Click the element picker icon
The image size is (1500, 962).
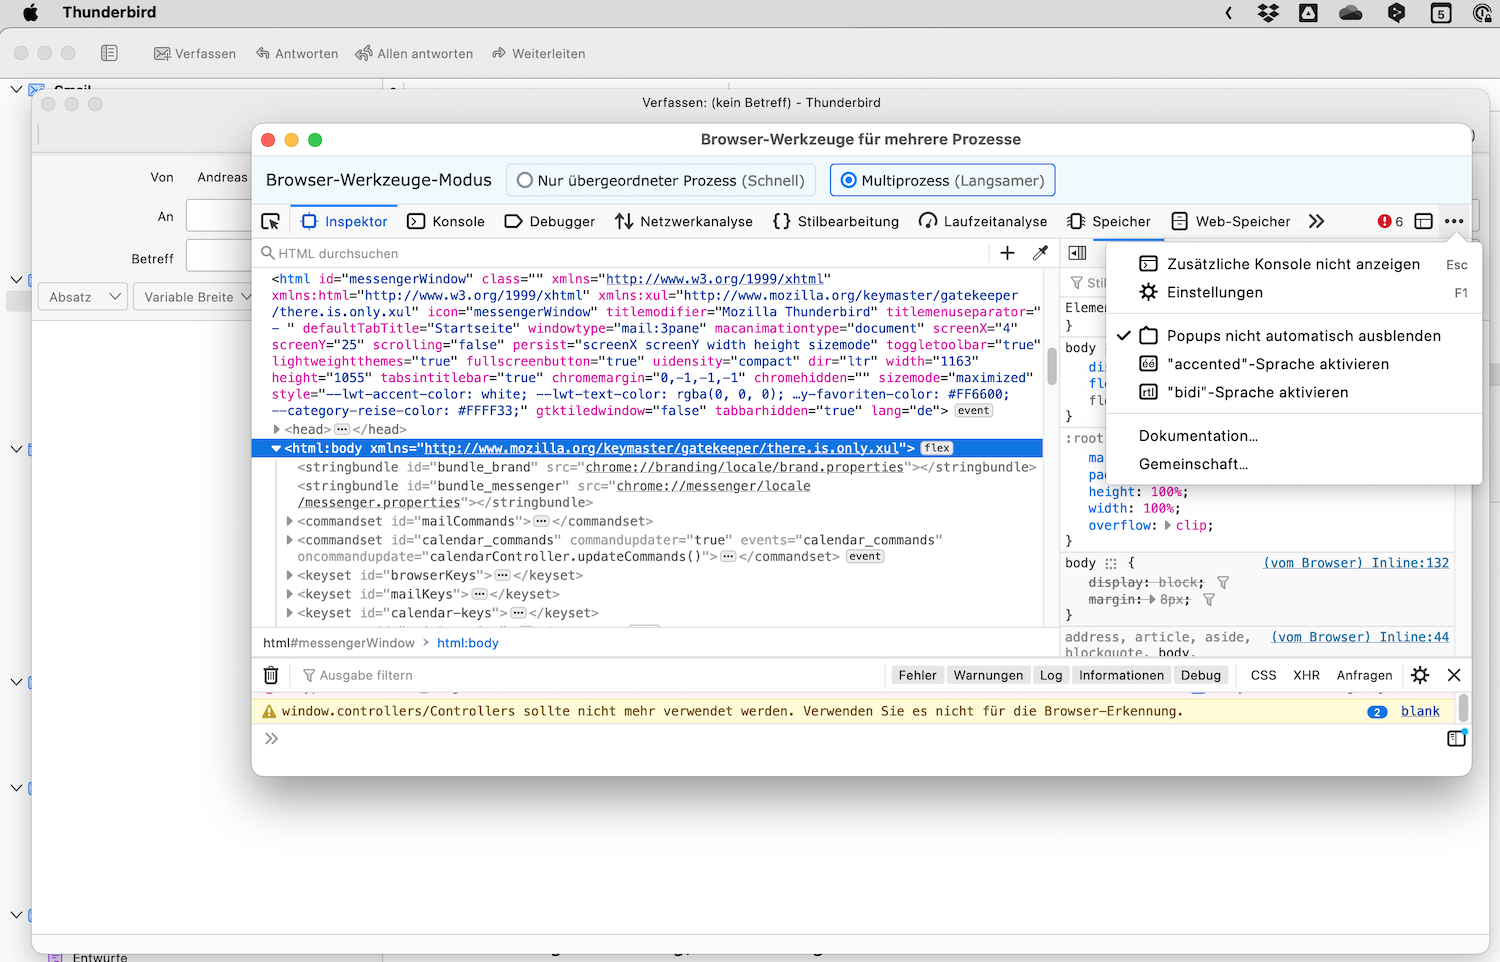pyautogui.click(x=270, y=222)
